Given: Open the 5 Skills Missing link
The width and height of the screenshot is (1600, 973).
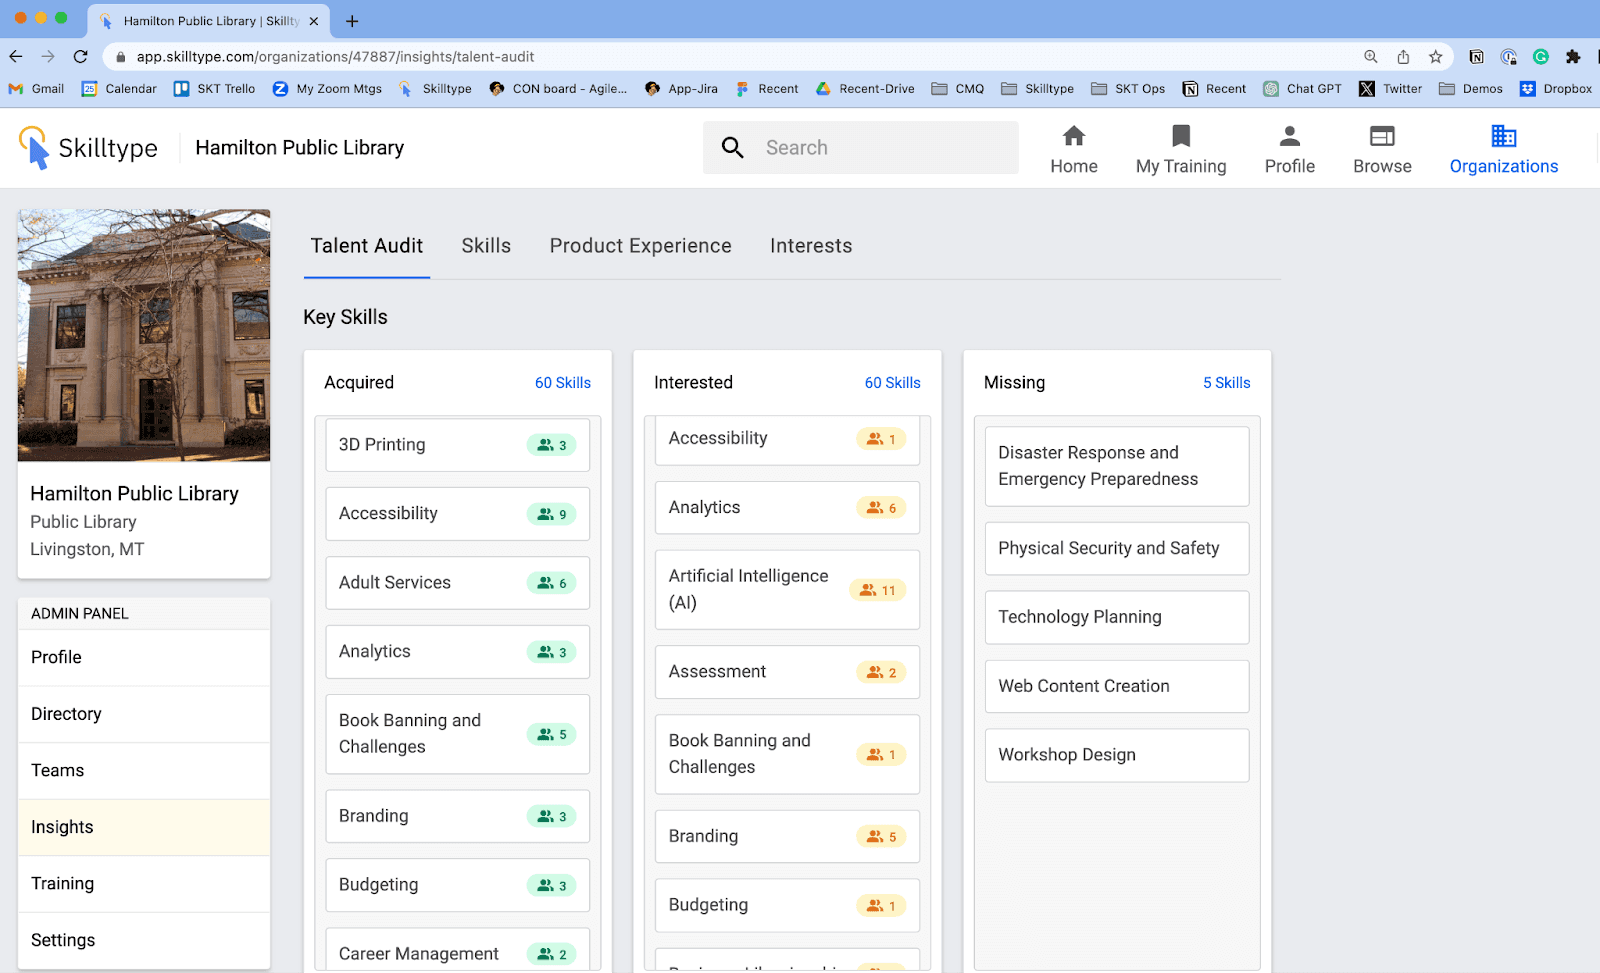Looking at the screenshot, I should click(x=1227, y=383).
